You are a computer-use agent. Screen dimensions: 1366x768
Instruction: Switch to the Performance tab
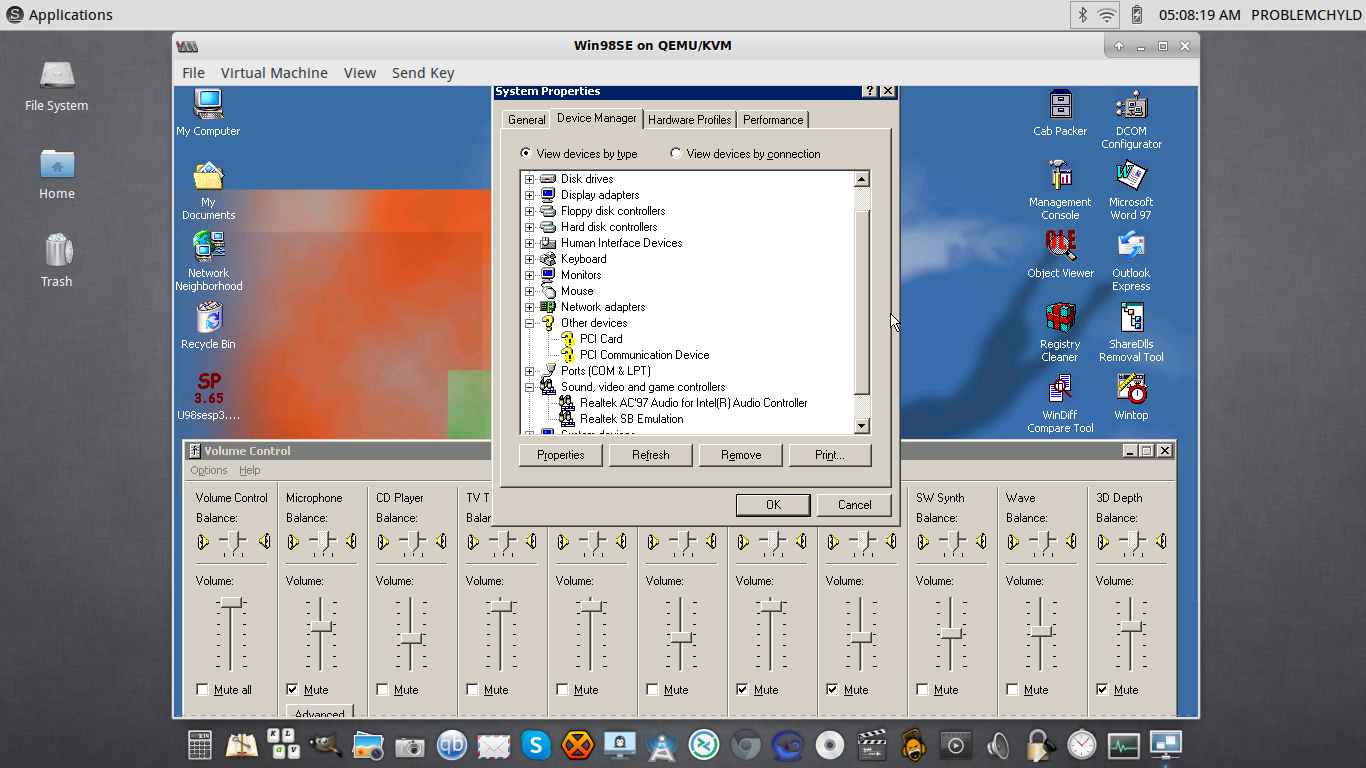(x=773, y=120)
